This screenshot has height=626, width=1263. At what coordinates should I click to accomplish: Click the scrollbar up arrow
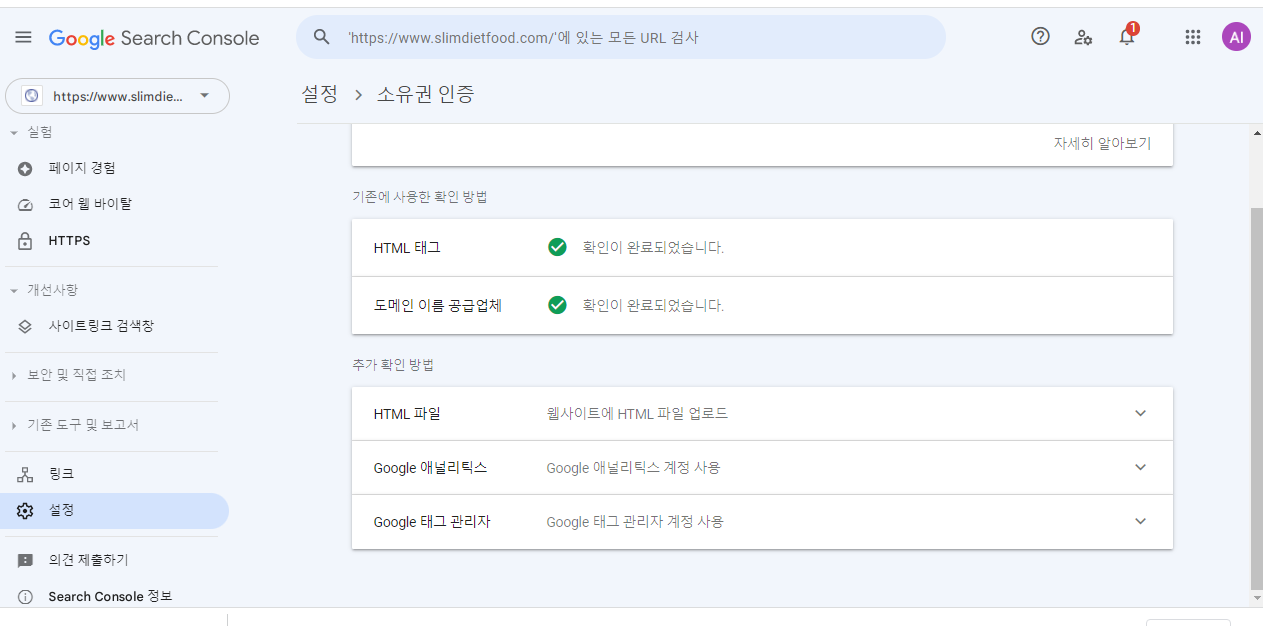click(x=1257, y=133)
